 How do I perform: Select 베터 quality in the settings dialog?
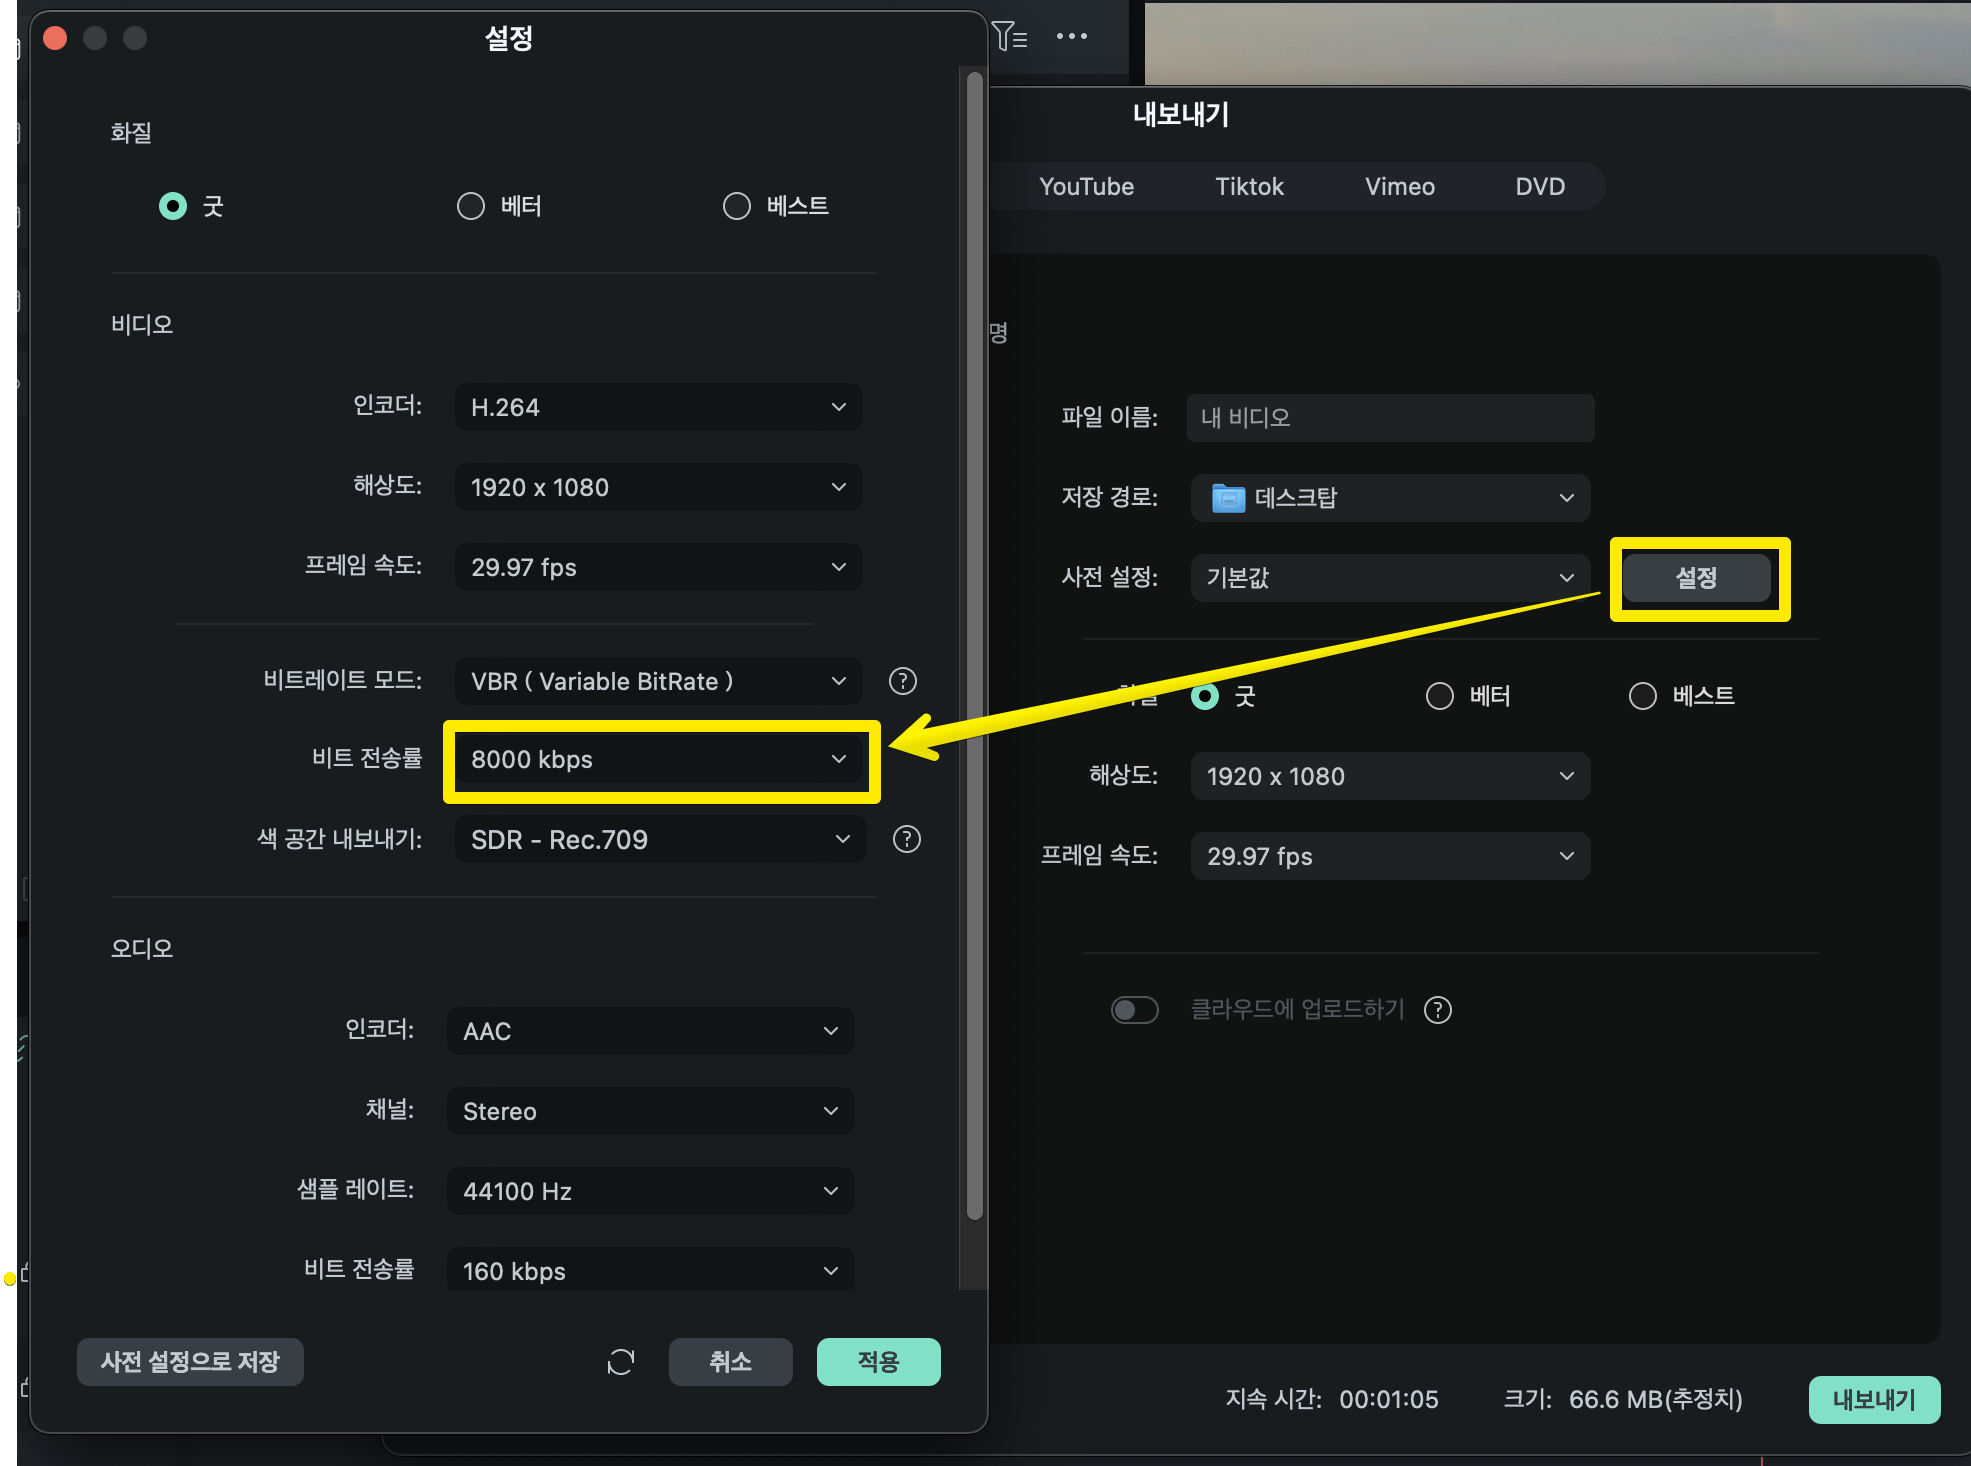tap(471, 206)
